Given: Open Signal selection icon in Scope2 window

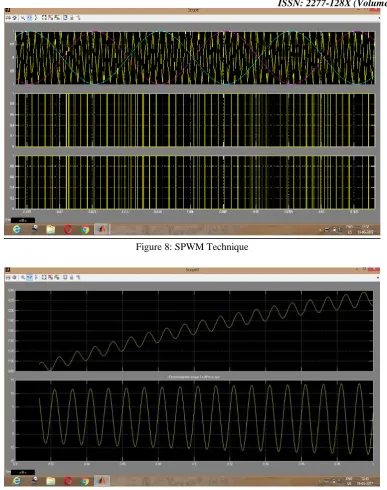Looking at the screenshot, I should coord(78,277).
